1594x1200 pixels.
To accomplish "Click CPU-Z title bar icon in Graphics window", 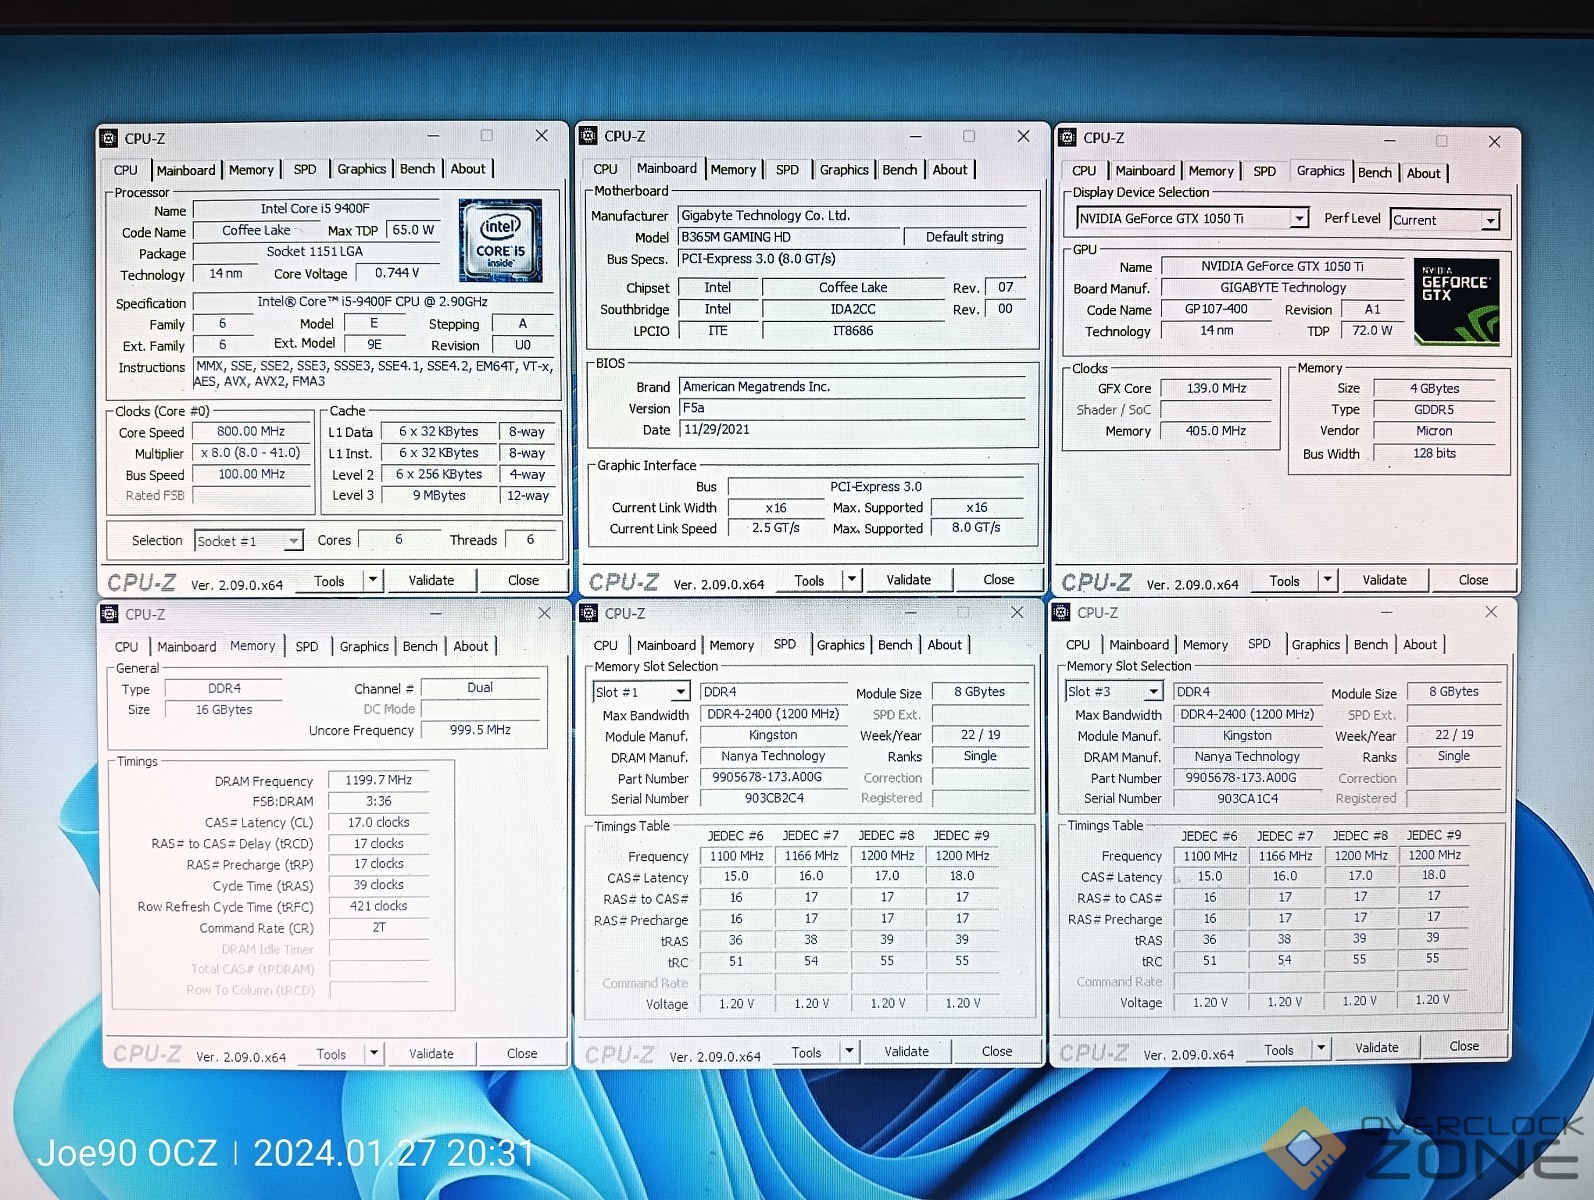I will click(x=1068, y=138).
